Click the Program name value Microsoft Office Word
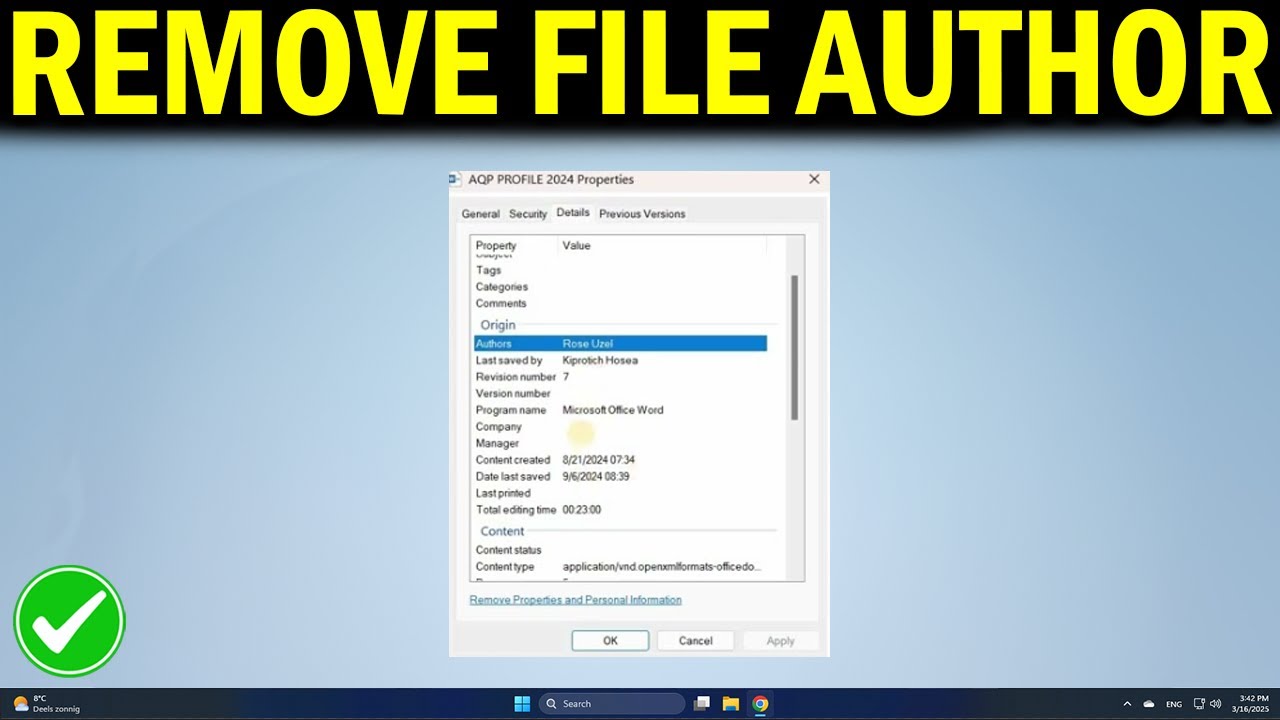Viewport: 1280px width, 720px height. coord(613,410)
